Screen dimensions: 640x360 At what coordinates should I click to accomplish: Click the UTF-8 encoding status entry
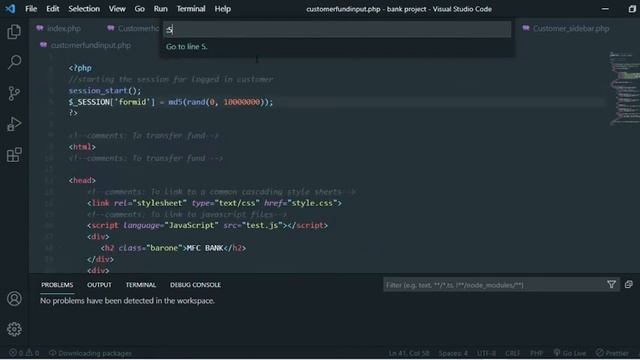point(486,353)
